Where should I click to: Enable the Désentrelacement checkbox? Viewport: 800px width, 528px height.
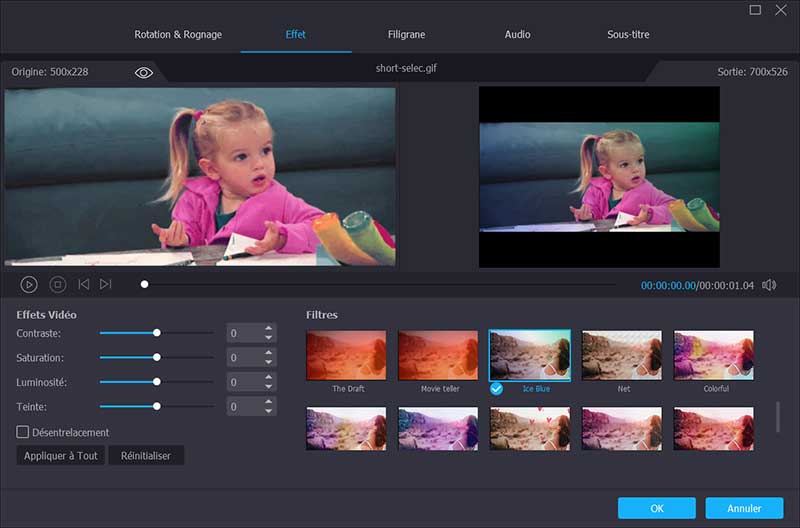tap(23, 432)
